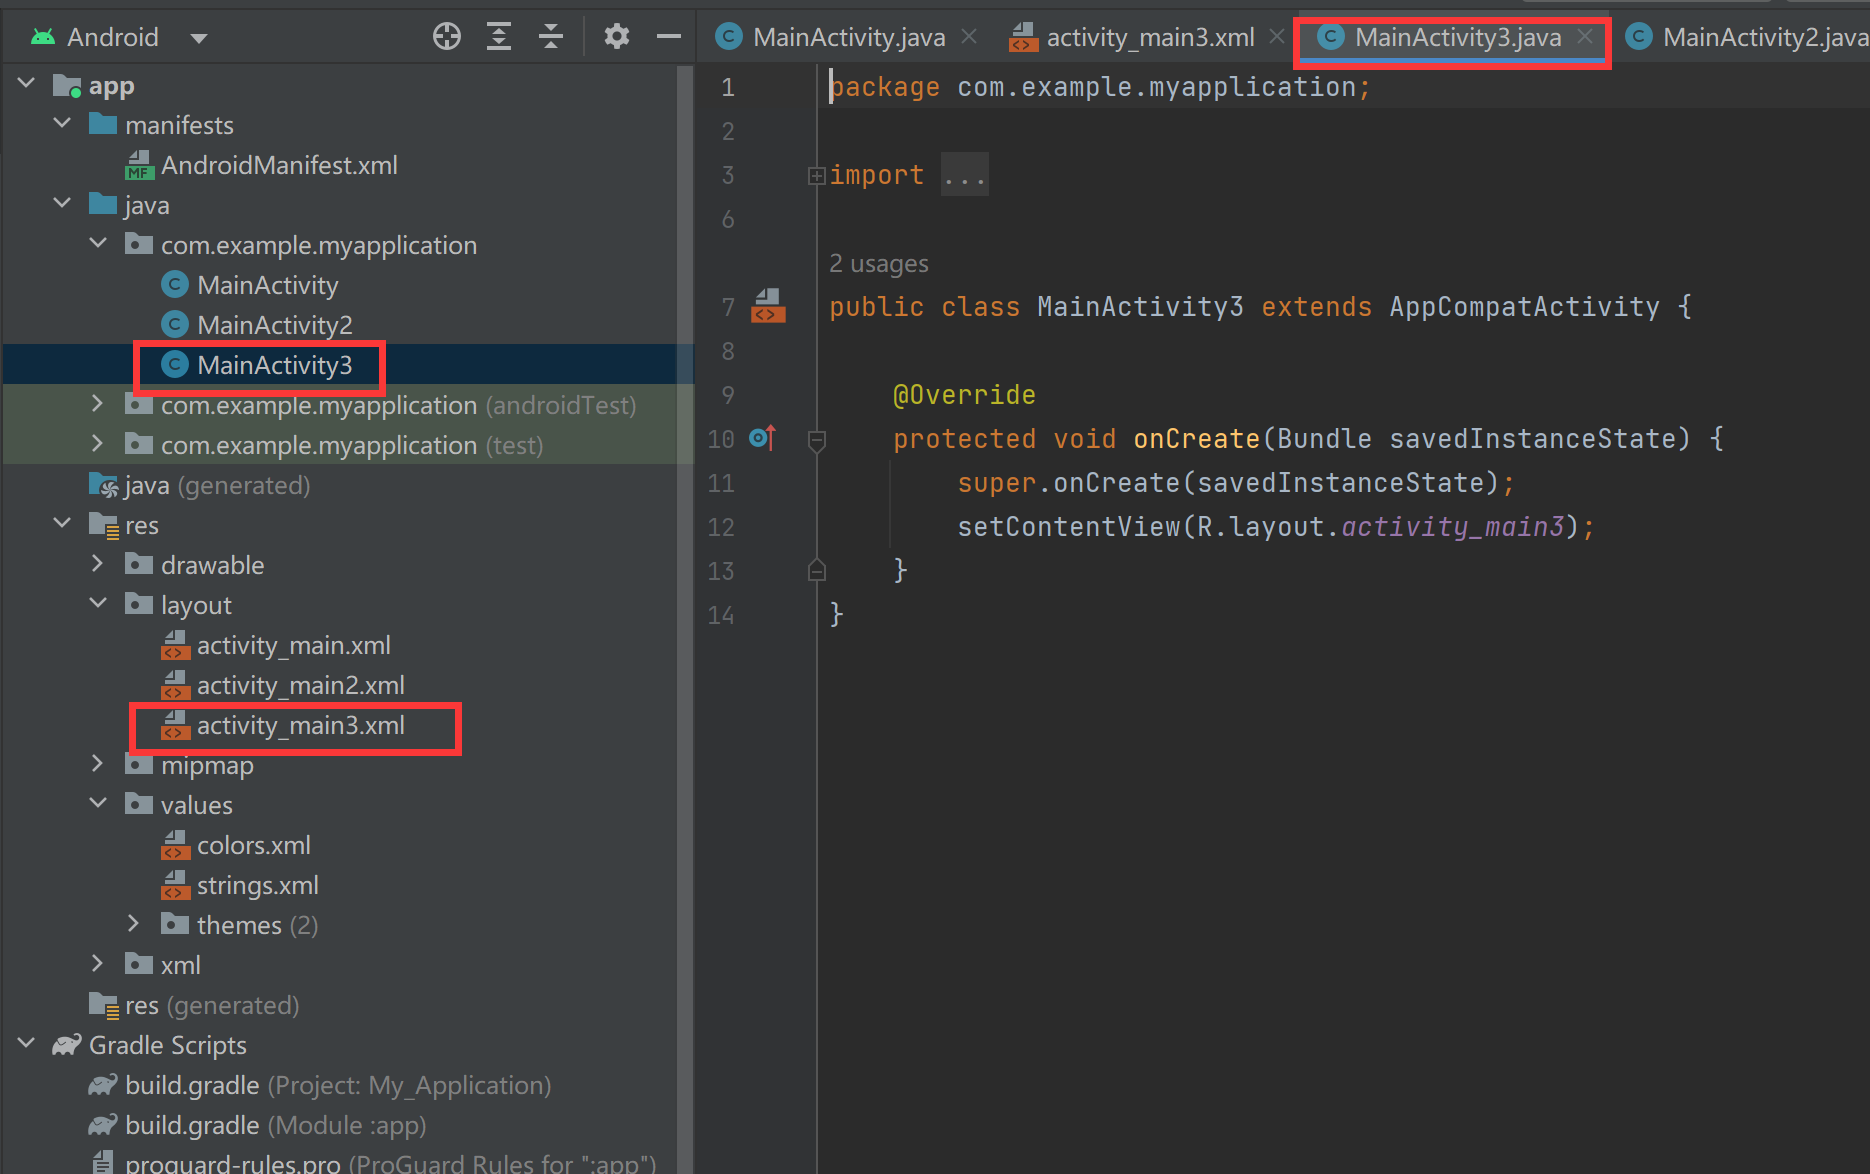Click the Android robot icon in header
1870x1174 pixels.
point(43,37)
